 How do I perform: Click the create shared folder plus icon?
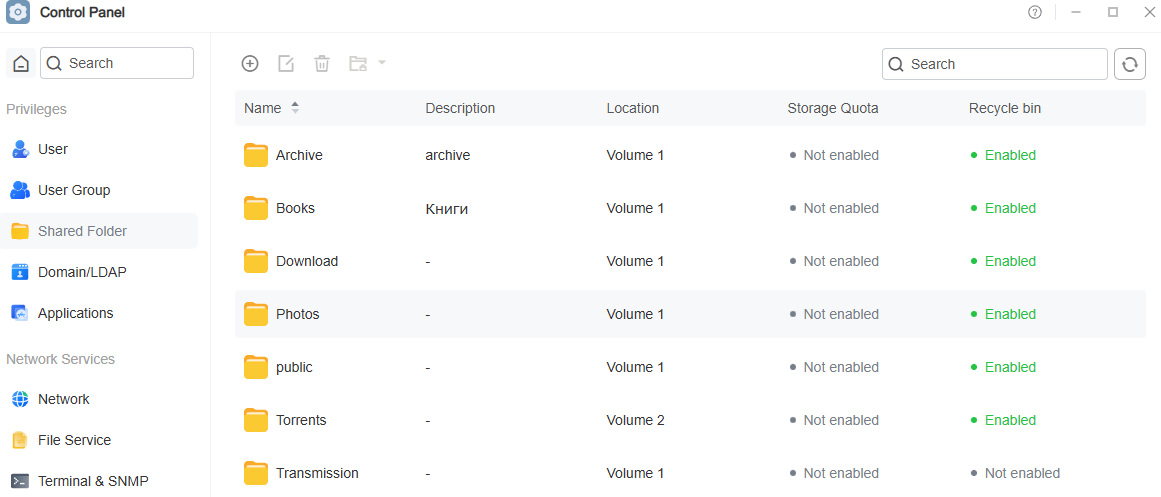[x=250, y=64]
